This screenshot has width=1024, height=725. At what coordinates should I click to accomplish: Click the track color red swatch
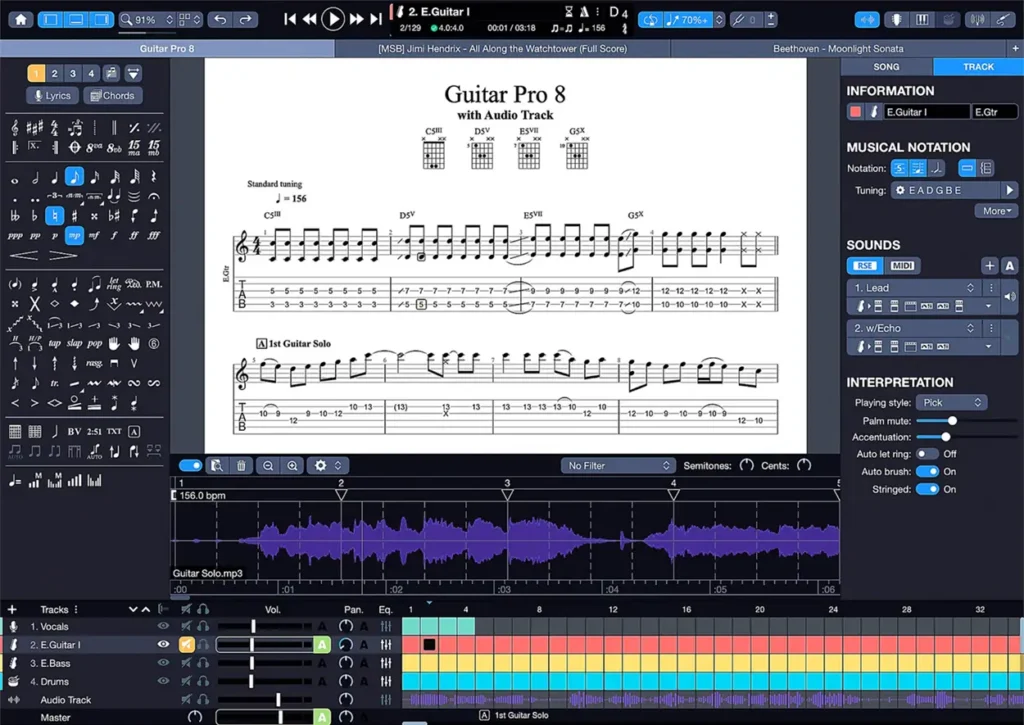coord(855,112)
